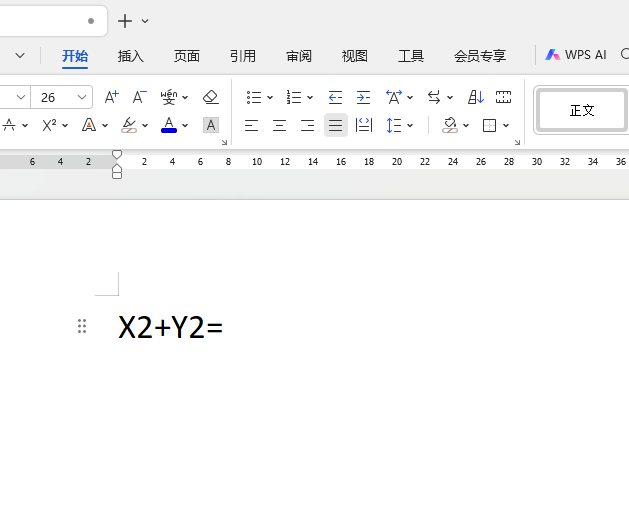This screenshot has width=629, height=508.
Task: Expand highlight color options arrow
Action: 145,126
